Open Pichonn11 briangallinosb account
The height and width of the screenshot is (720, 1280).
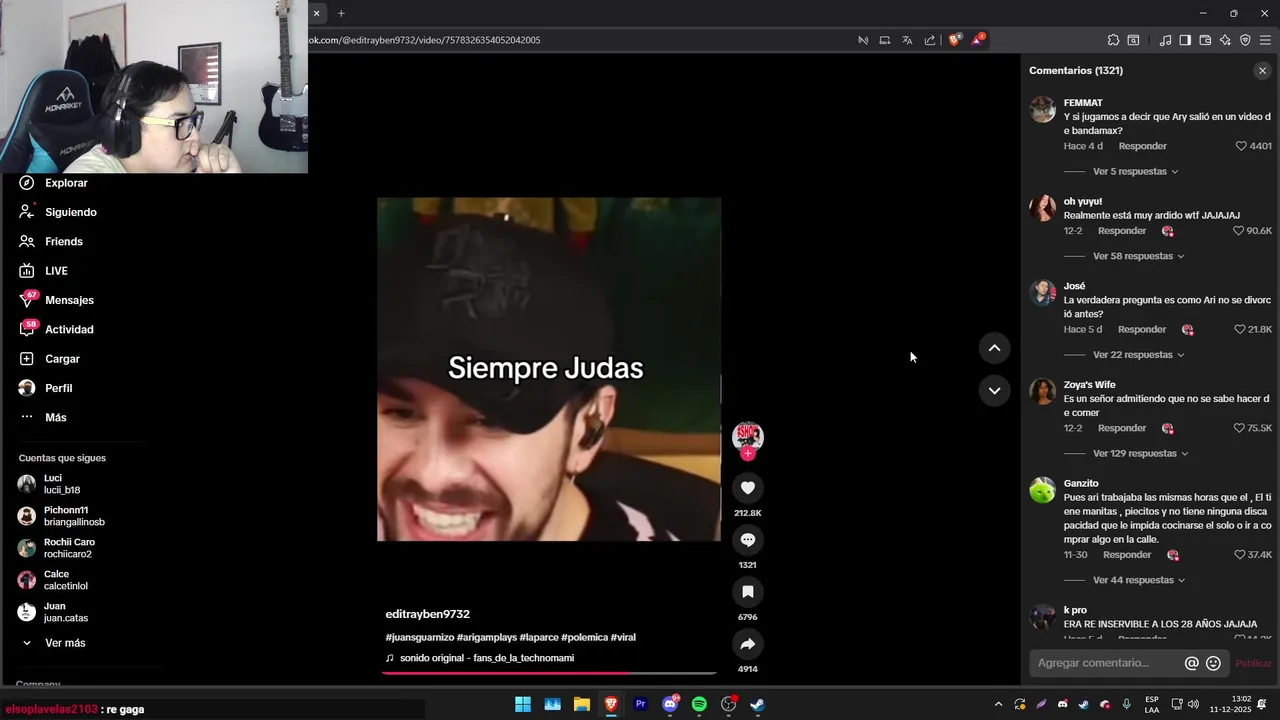pyautogui.click(x=61, y=516)
